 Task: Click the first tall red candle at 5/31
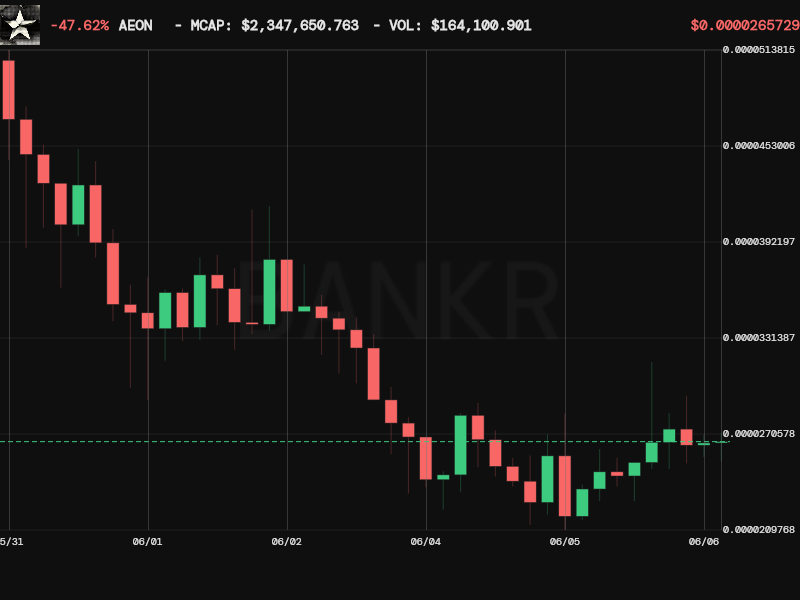pyautogui.click(x=9, y=90)
